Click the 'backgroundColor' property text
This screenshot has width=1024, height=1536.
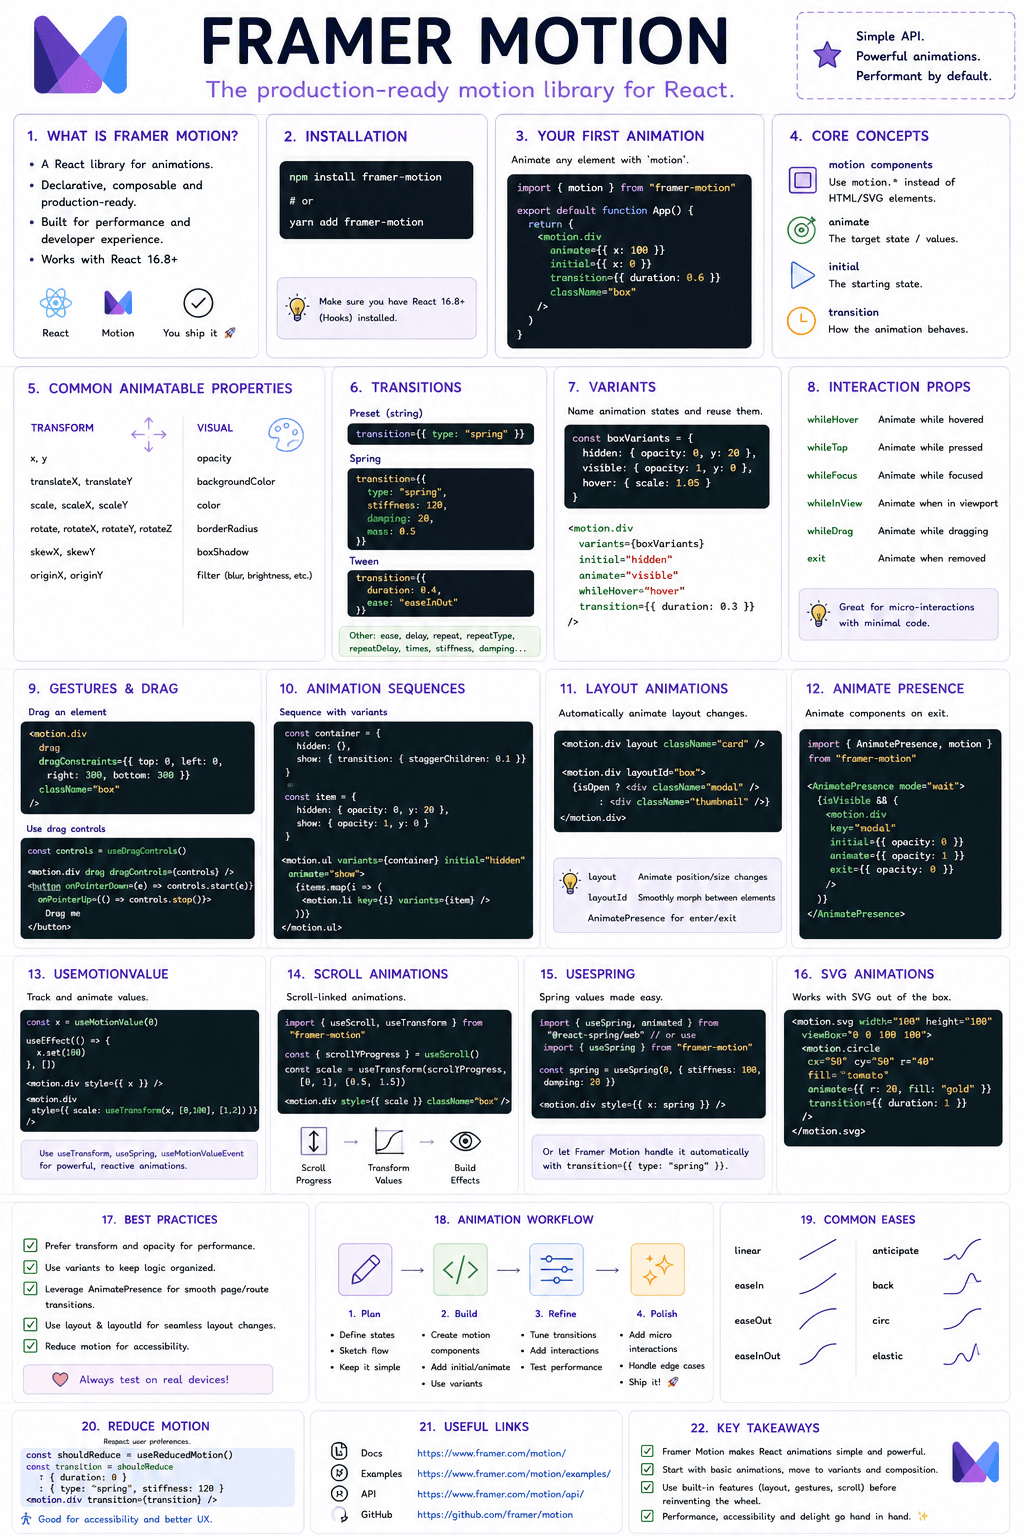click(236, 482)
